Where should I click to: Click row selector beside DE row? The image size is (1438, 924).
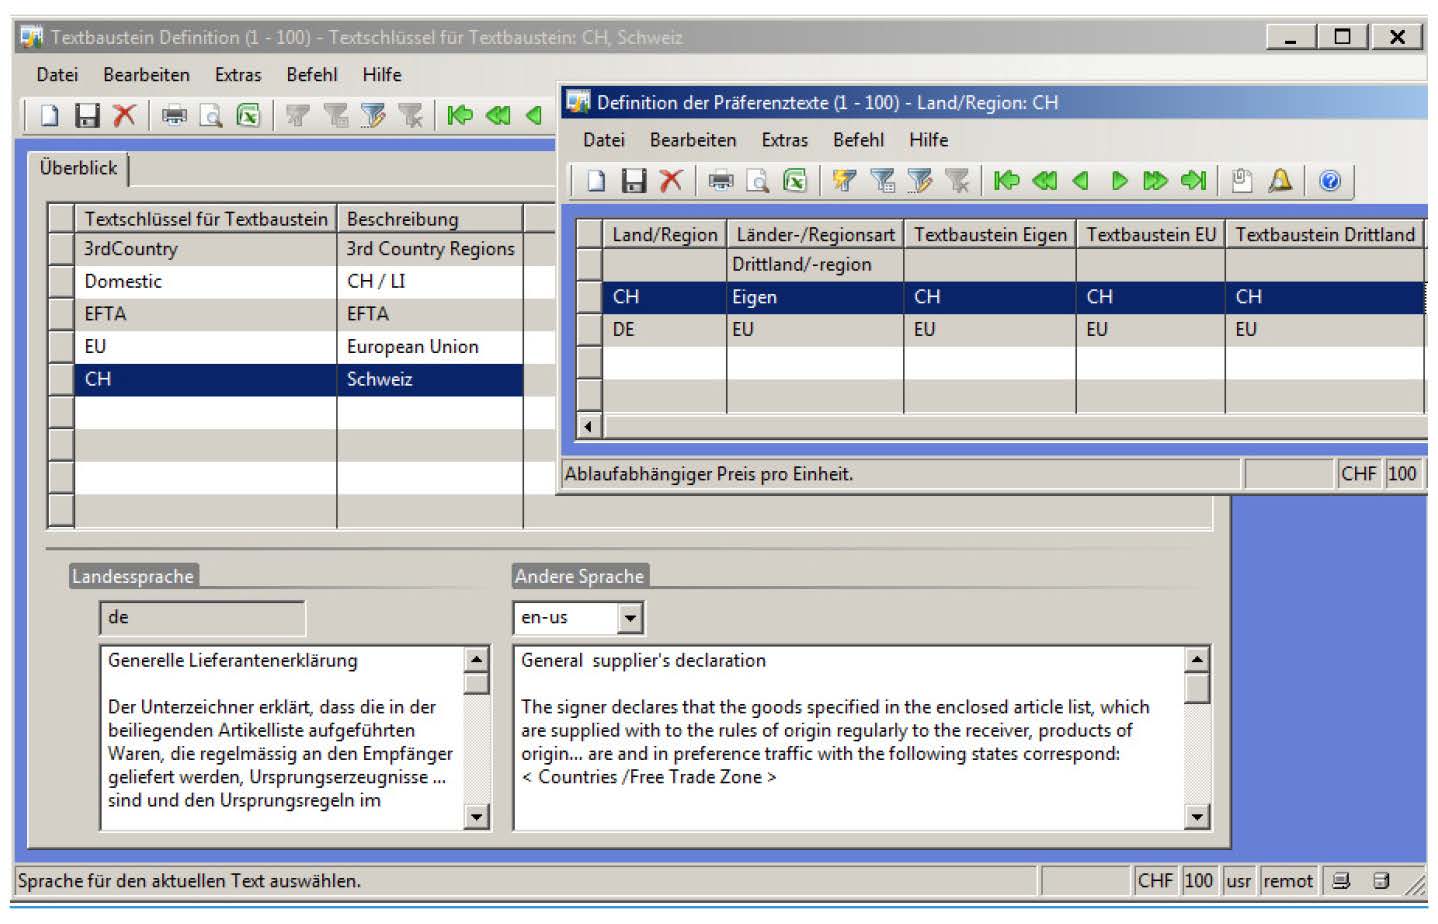click(x=589, y=330)
